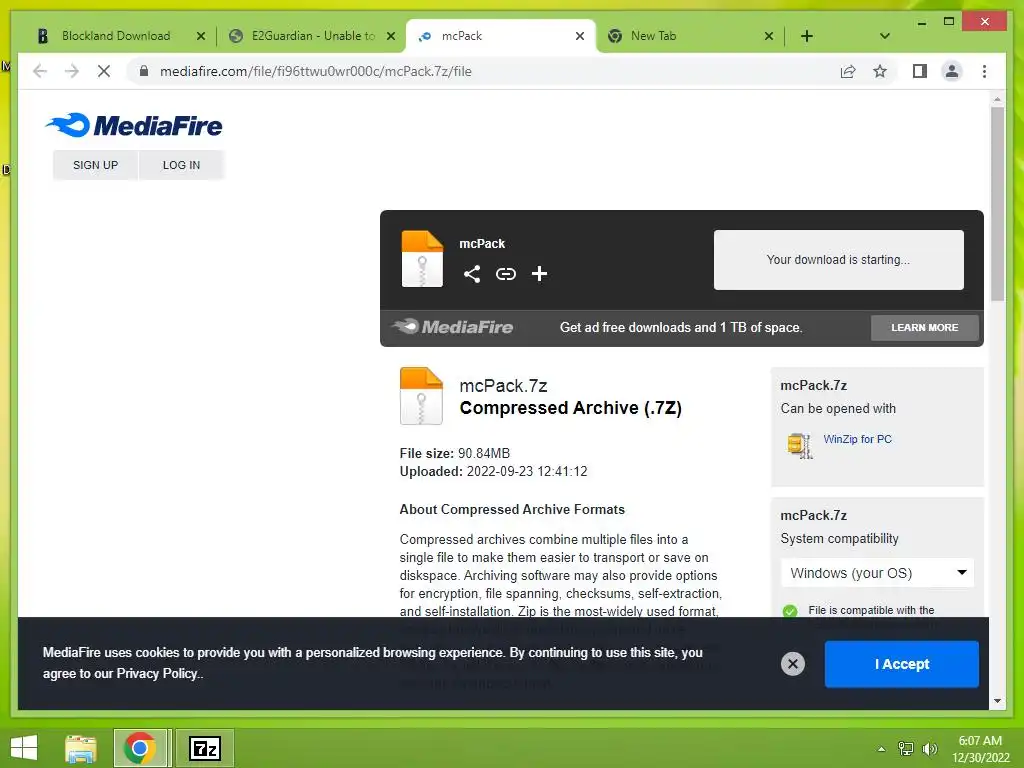
Task: Open the Chrome profile avatar menu
Action: tap(952, 71)
